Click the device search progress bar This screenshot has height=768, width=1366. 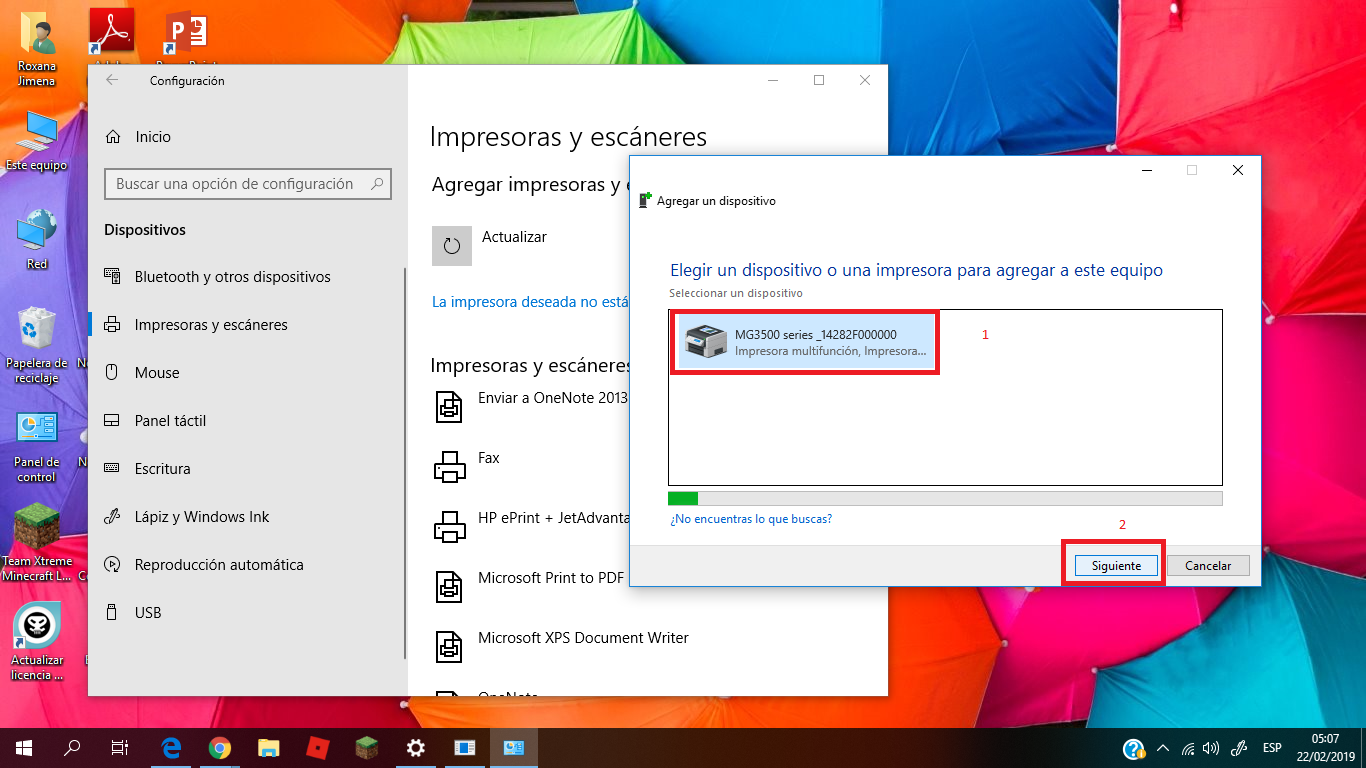tap(945, 498)
